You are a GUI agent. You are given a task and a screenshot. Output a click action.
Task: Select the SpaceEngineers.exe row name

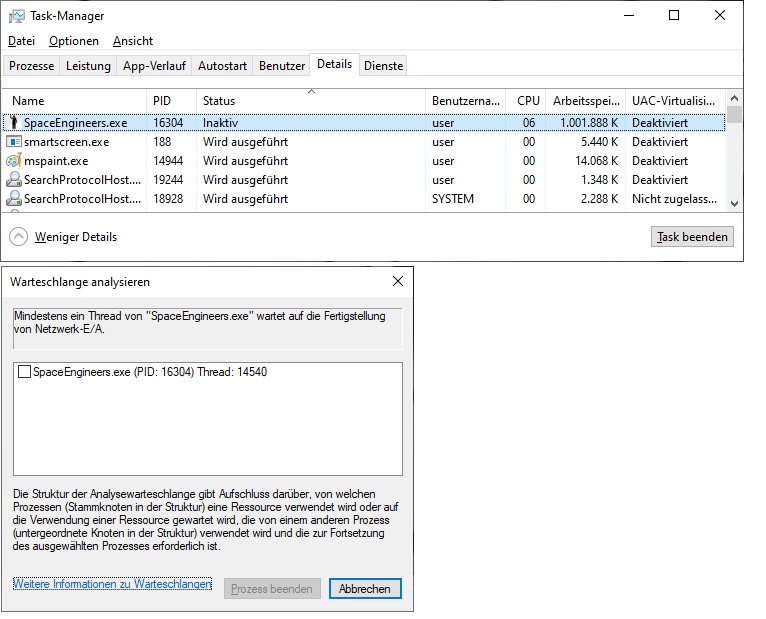tap(76, 123)
